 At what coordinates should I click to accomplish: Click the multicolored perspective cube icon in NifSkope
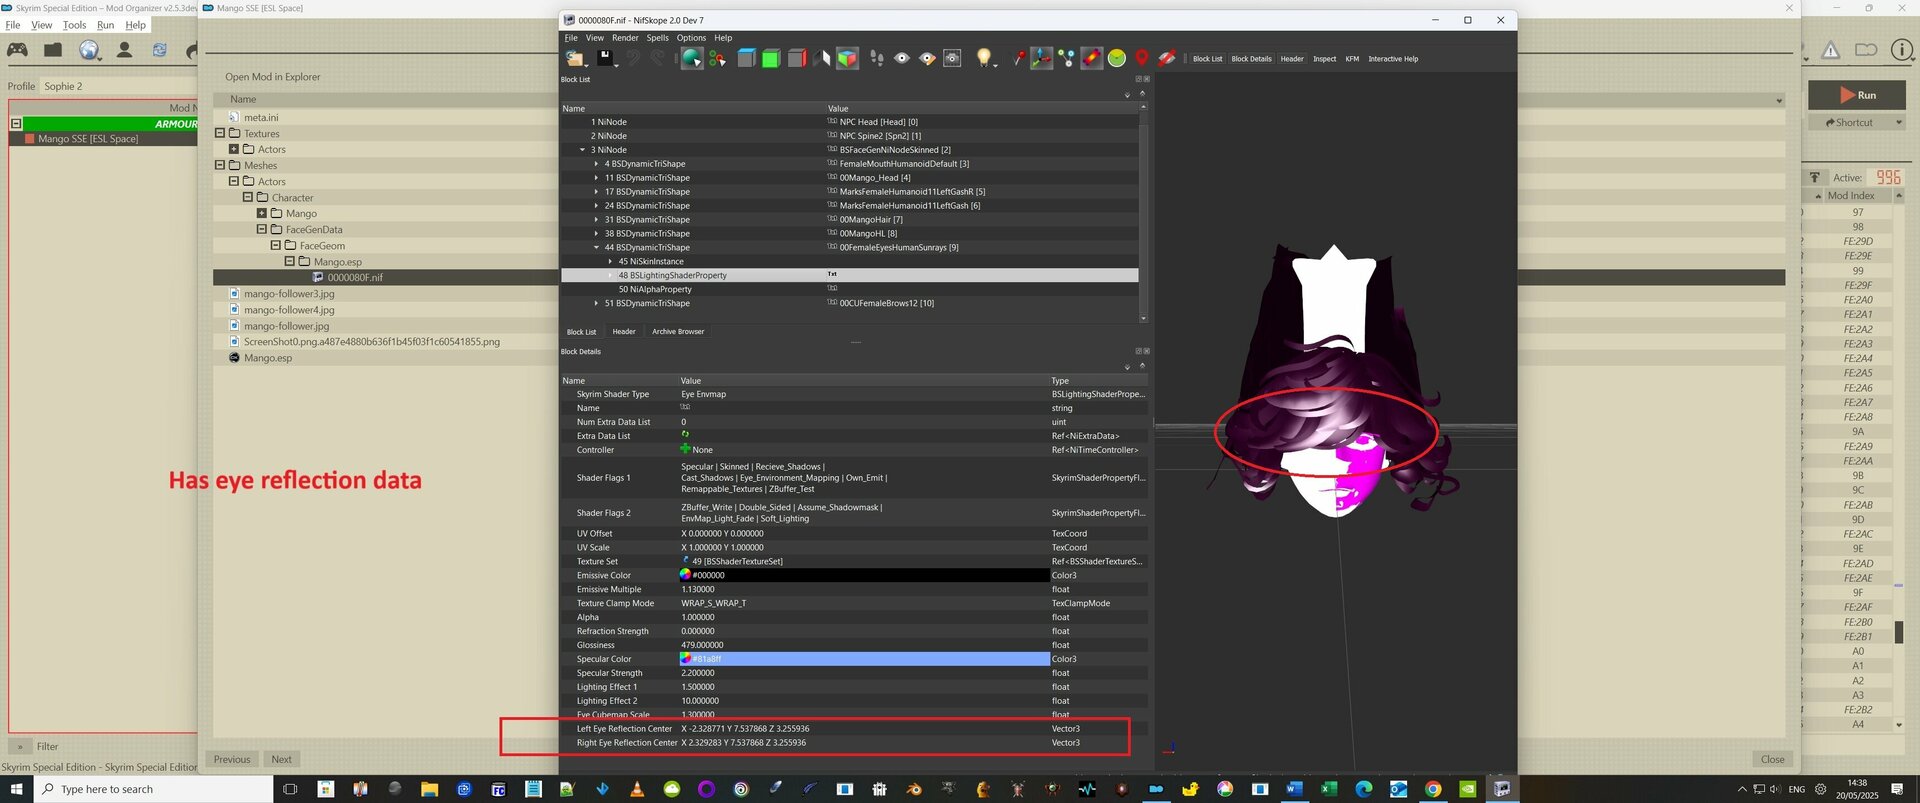tap(847, 59)
